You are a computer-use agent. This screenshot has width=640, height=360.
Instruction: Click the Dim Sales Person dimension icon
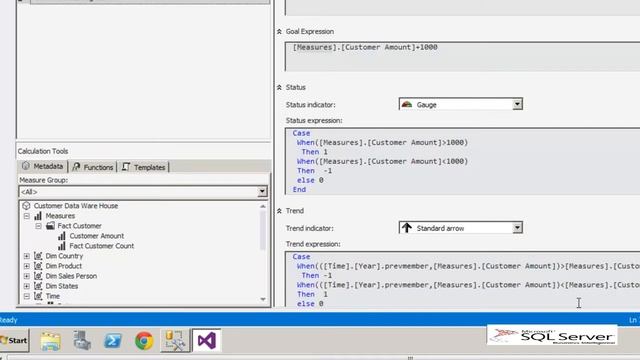(38, 276)
